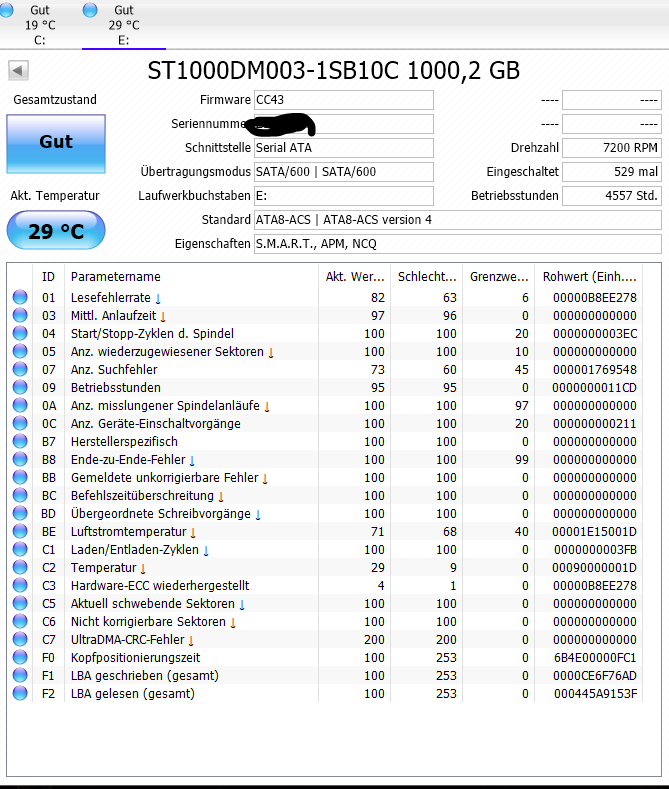Click Eigenschaften field S.M.A.R.T., APM, NCQ

pyautogui.click(x=458, y=244)
